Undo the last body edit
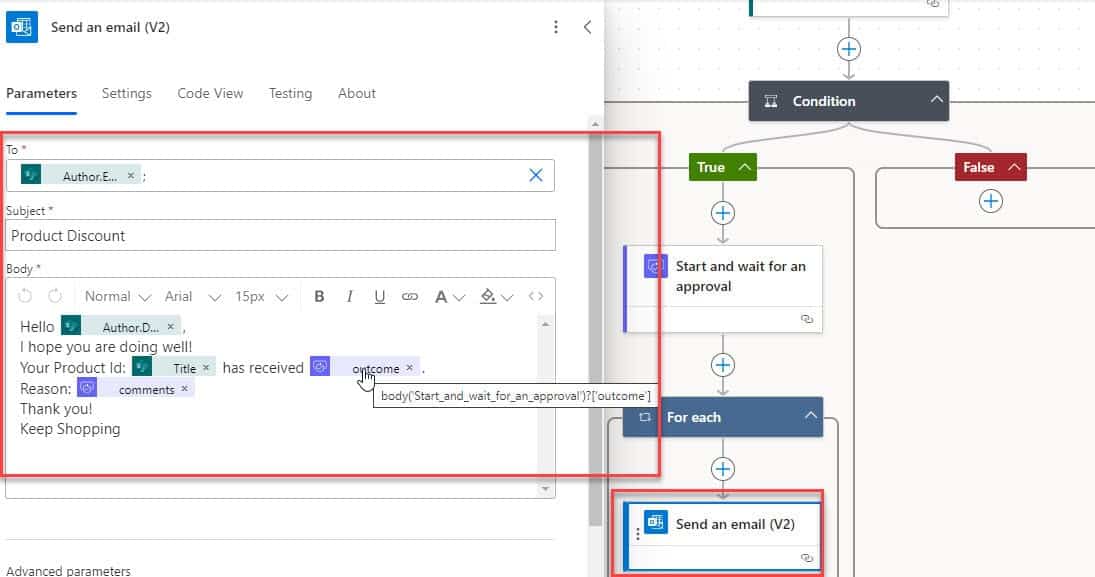 [x=25, y=296]
